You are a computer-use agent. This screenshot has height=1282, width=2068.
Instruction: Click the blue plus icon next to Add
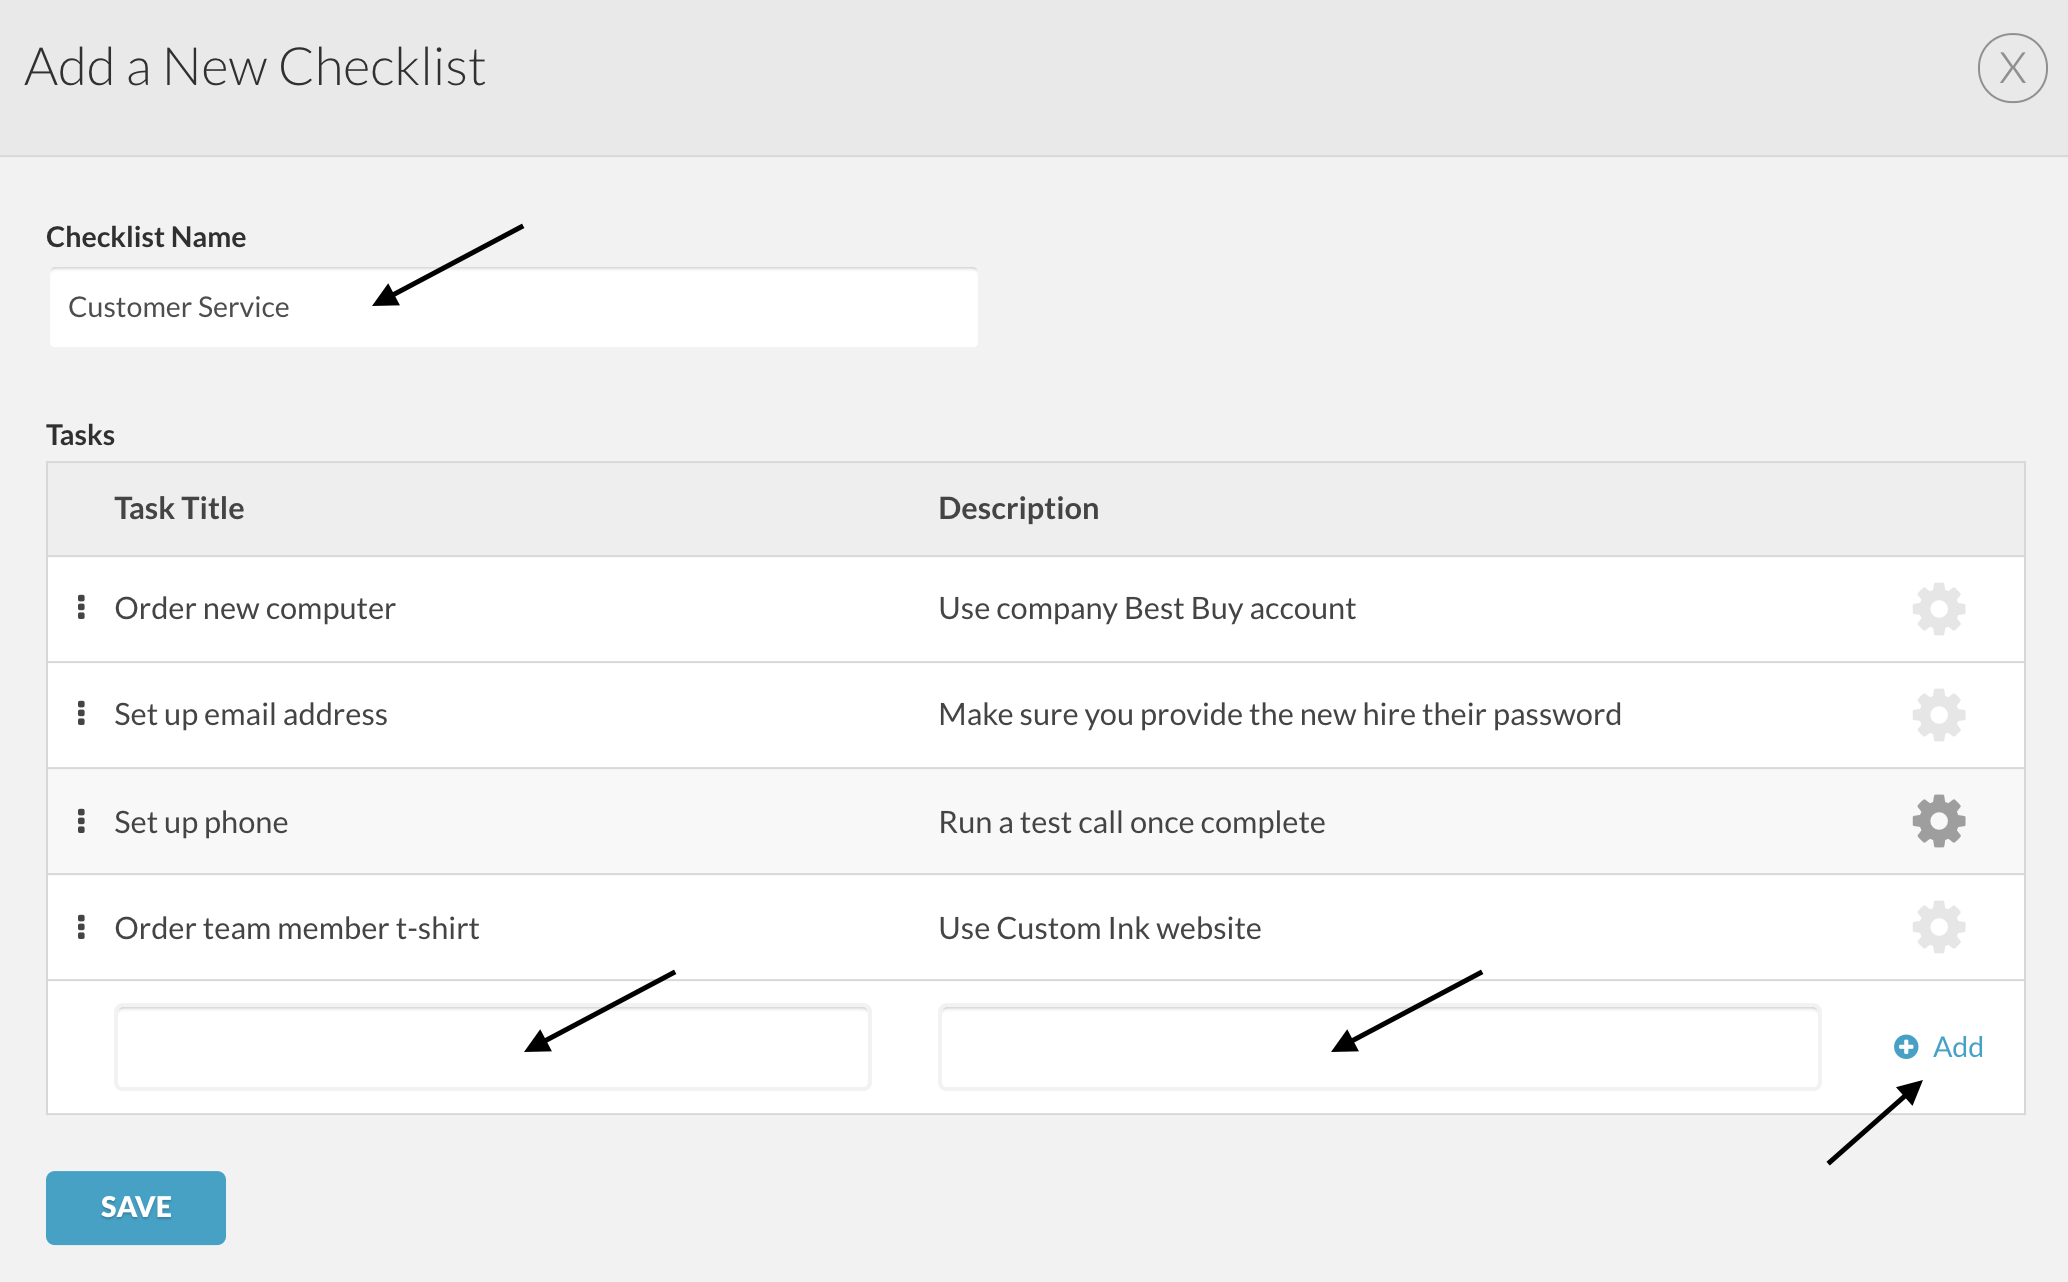click(1906, 1047)
